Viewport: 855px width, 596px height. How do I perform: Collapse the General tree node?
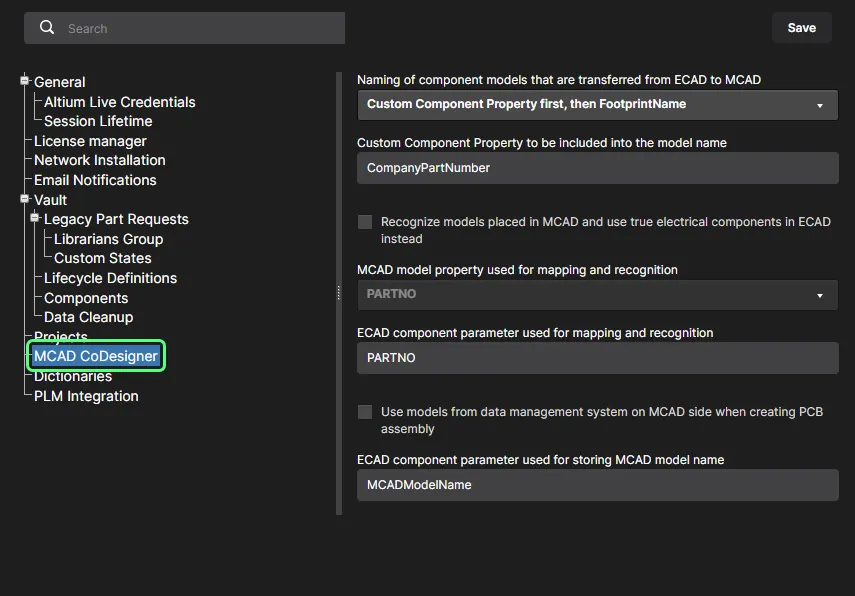26,81
